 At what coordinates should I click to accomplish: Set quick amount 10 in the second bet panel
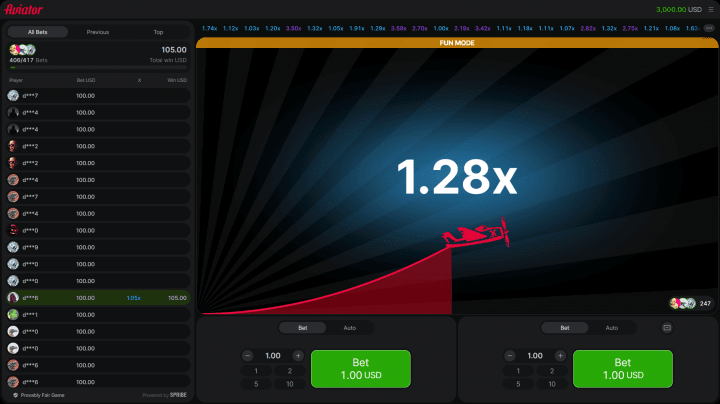pyautogui.click(x=552, y=384)
